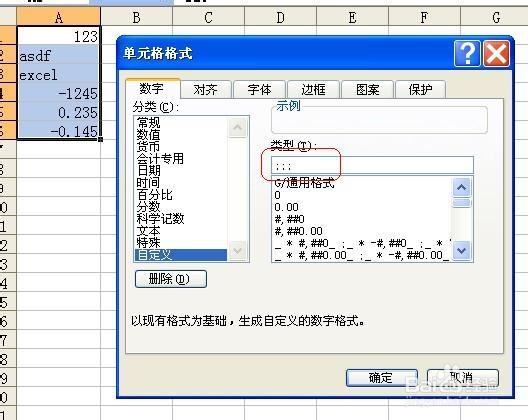Select format type #,##0

[362, 219]
